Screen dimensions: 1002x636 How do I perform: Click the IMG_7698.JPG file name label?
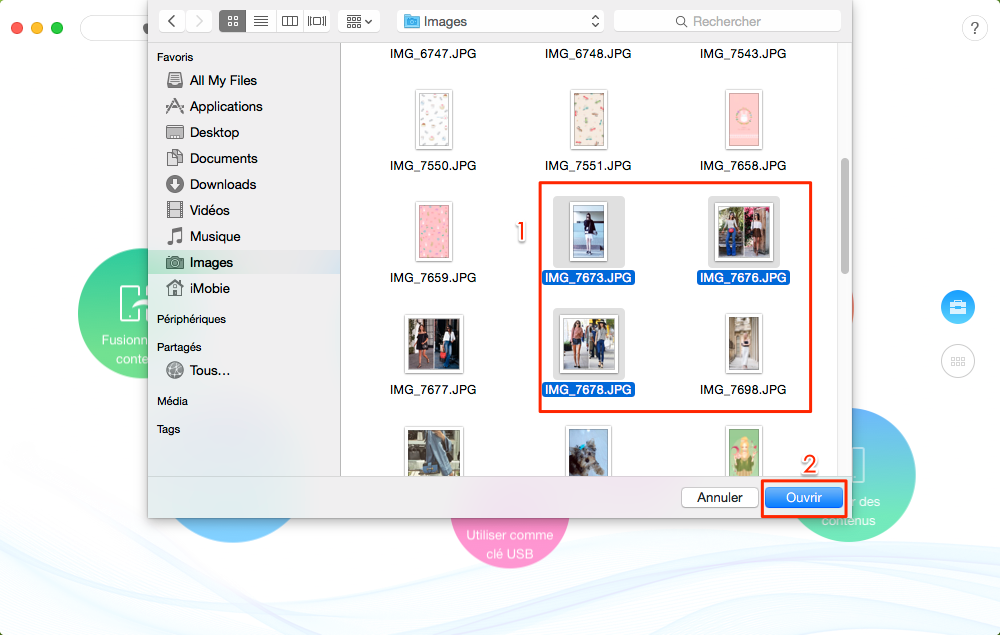[x=743, y=390]
